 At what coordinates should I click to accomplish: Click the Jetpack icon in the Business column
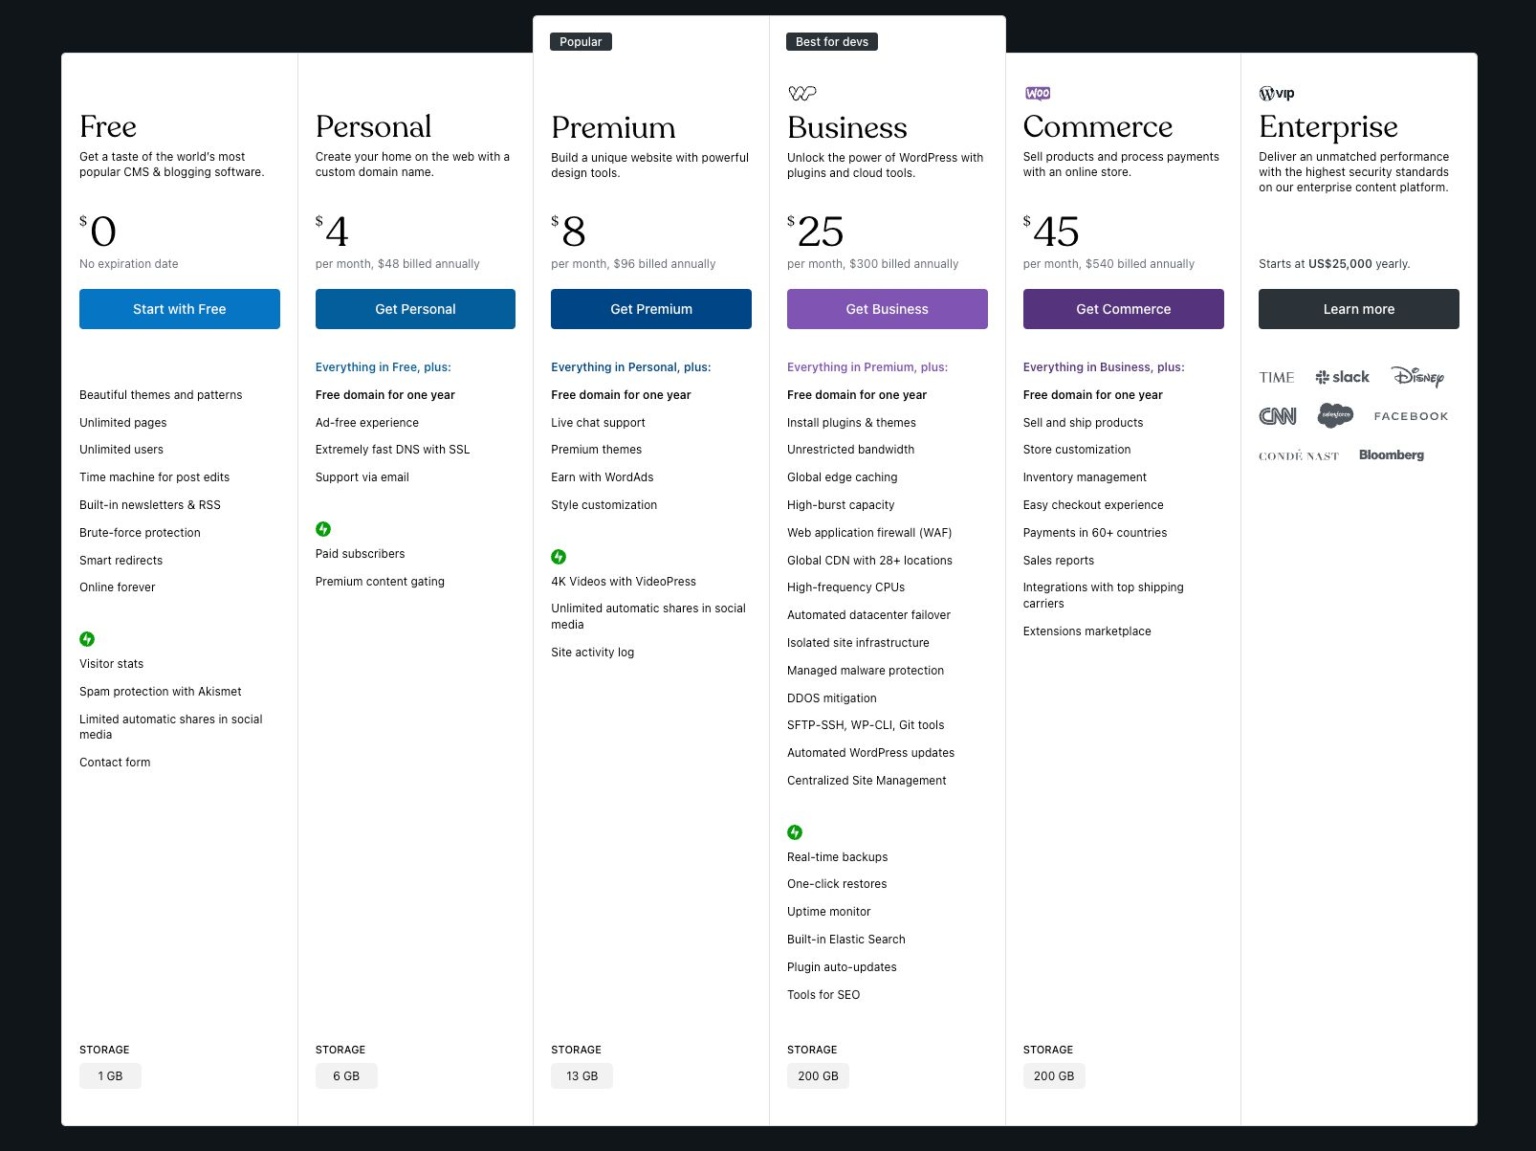coord(795,832)
